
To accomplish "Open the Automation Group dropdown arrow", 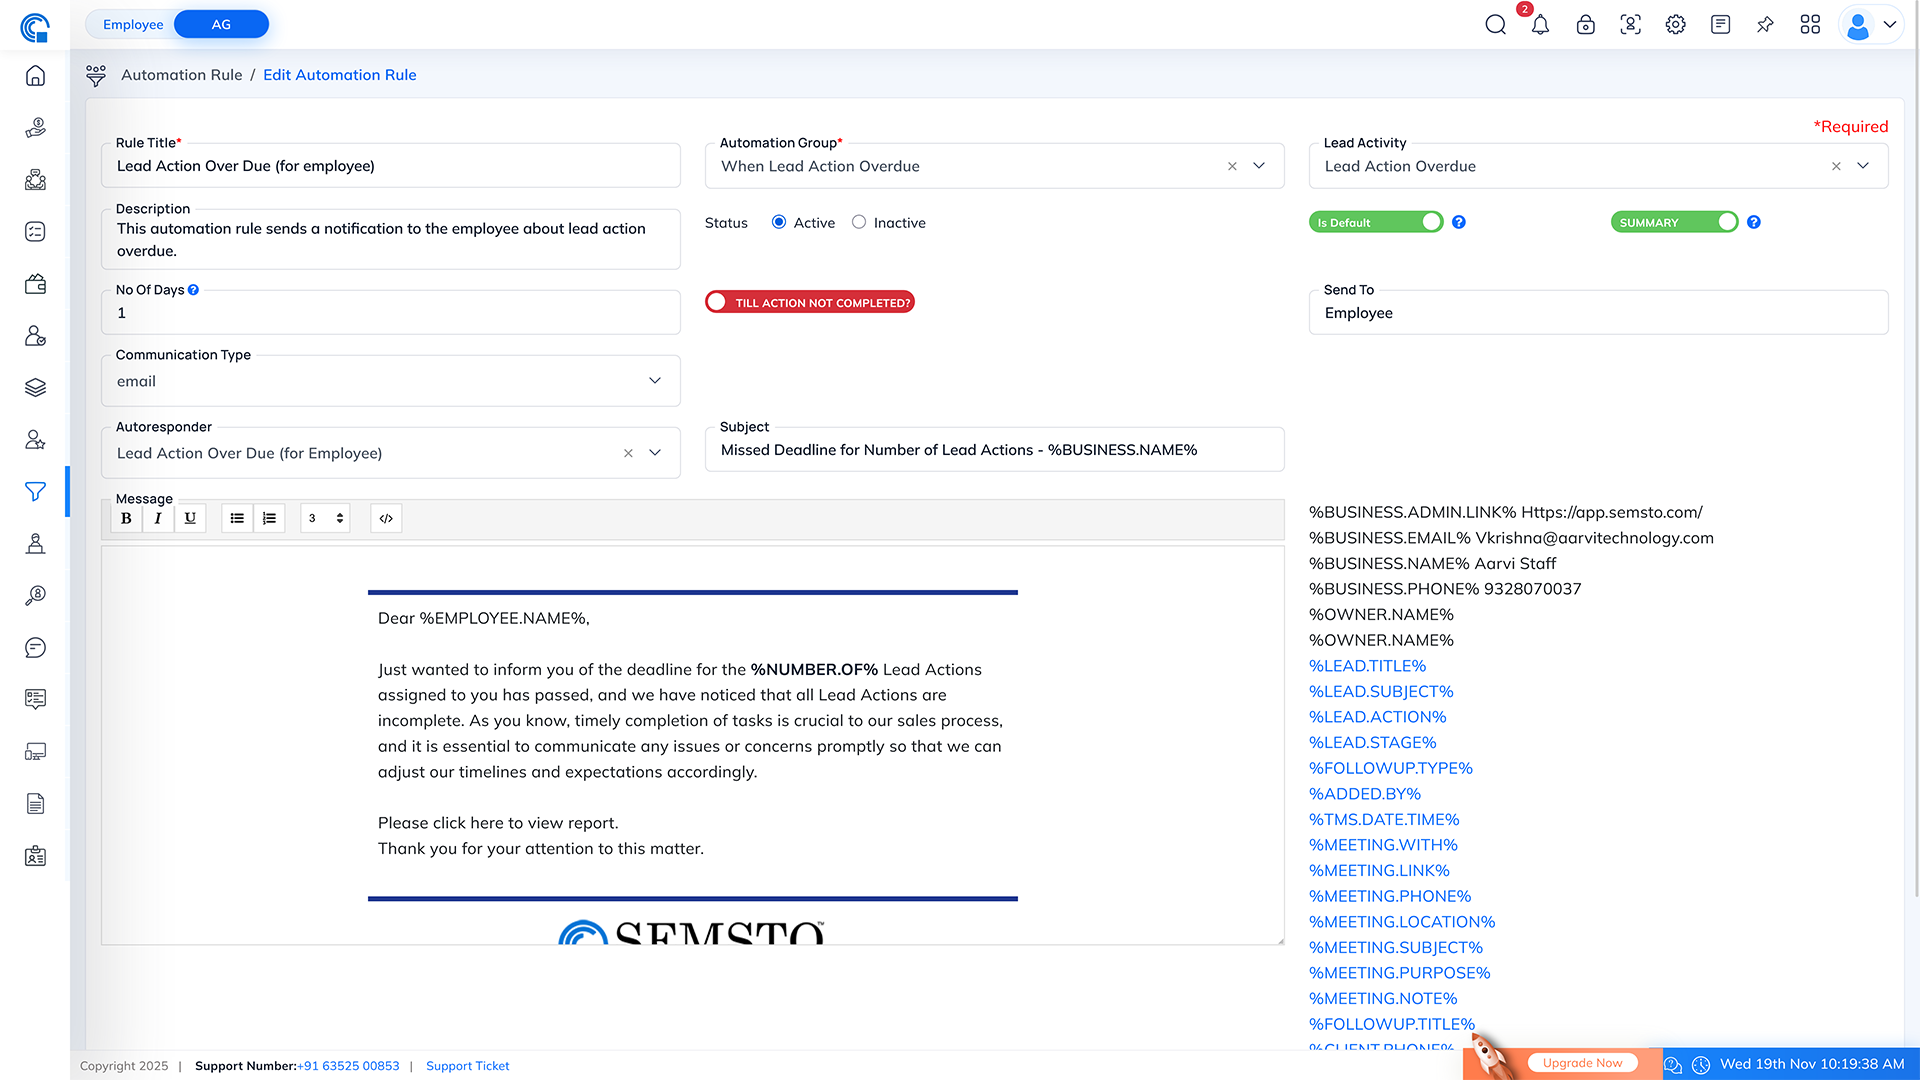I will click(1259, 166).
